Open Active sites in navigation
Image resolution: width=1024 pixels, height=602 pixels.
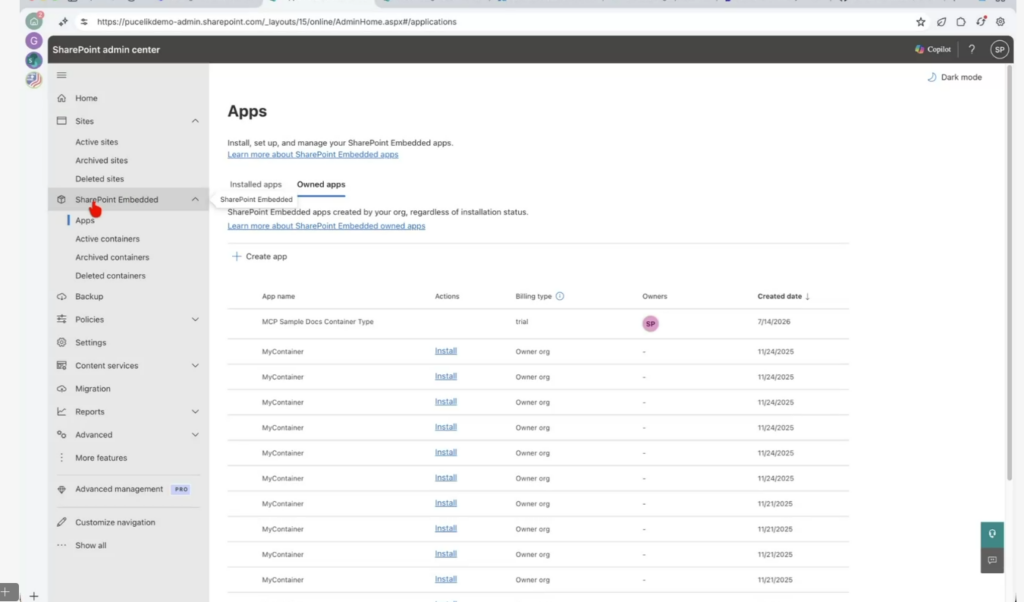click(97, 142)
